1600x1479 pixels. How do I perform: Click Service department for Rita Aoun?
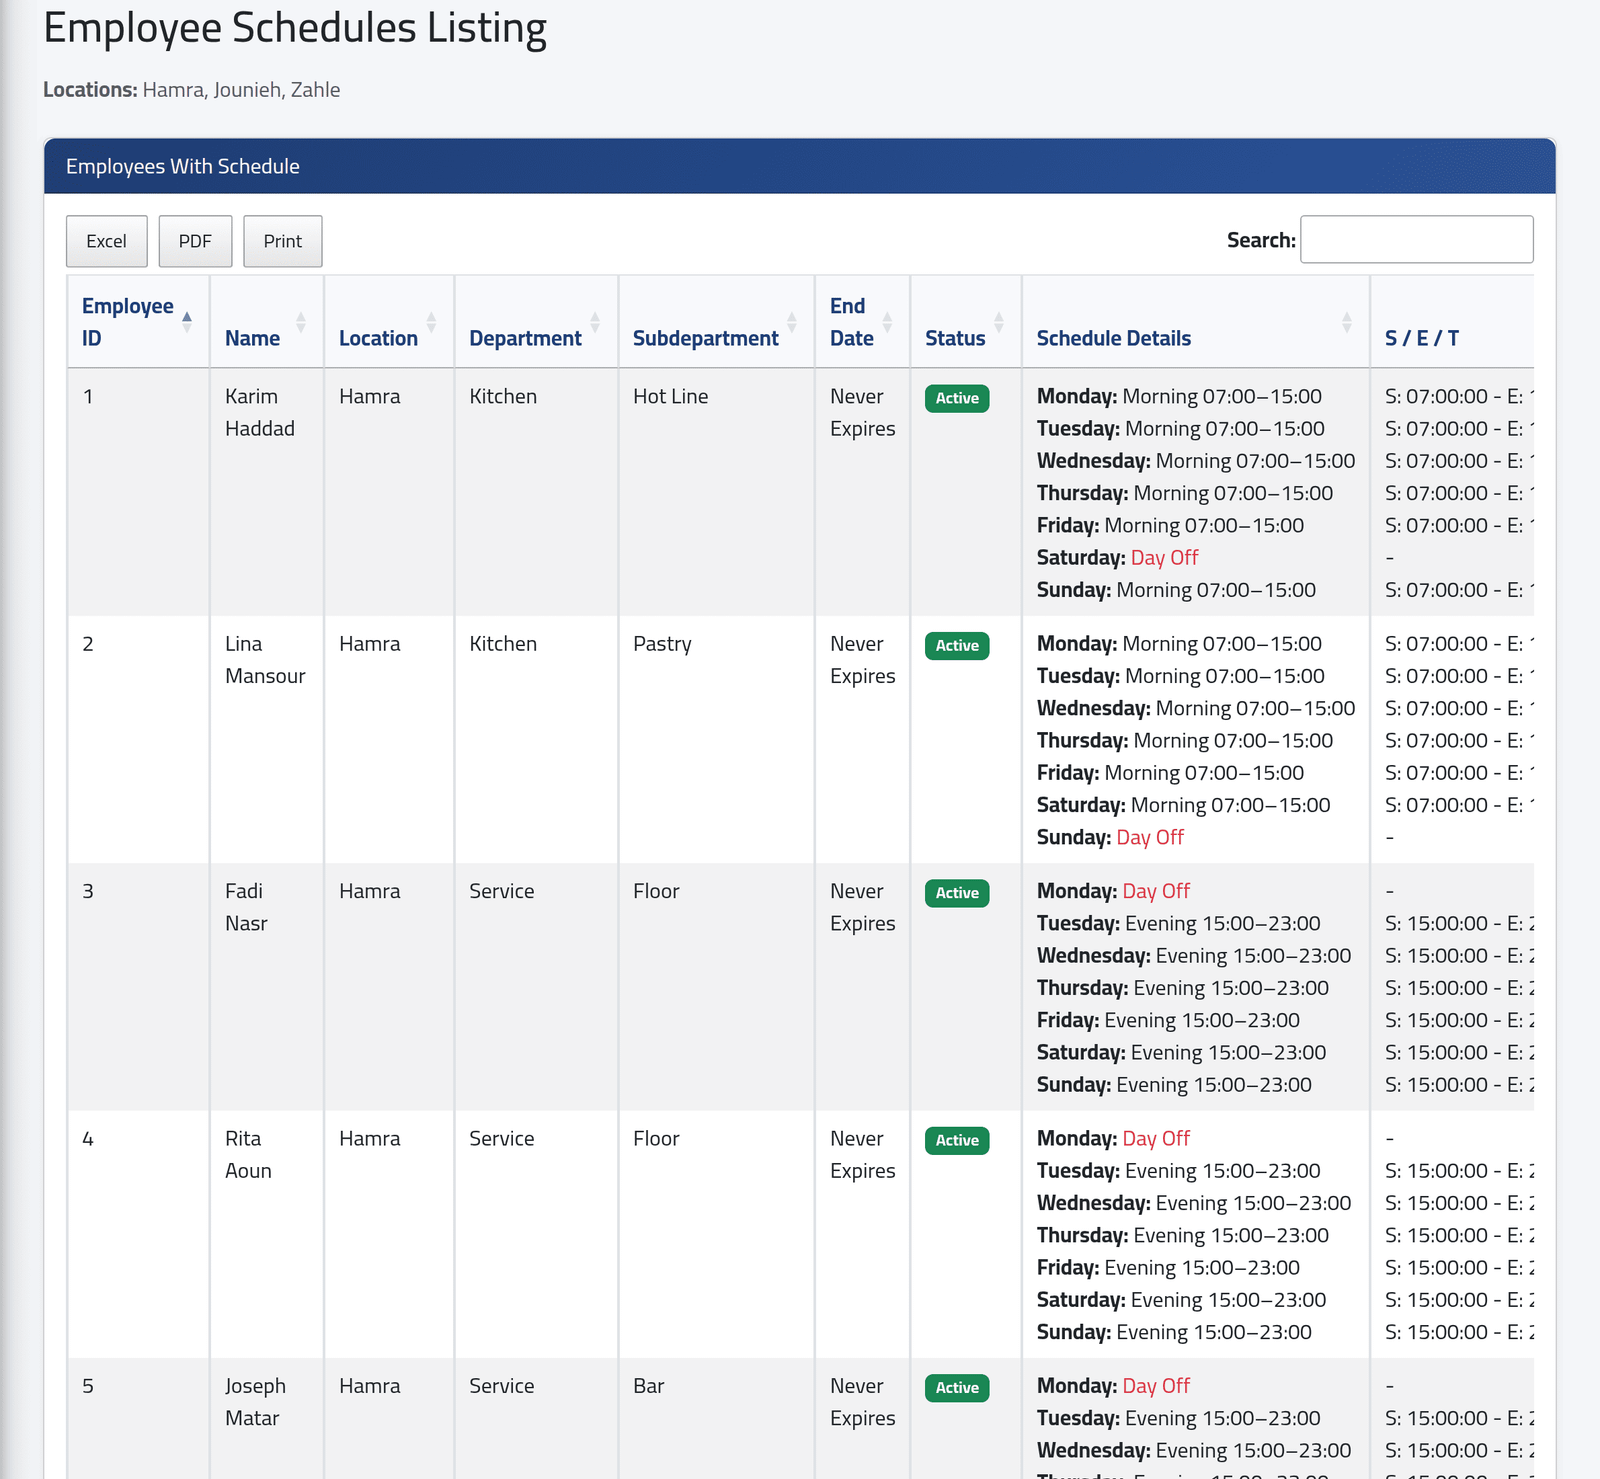502,1138
